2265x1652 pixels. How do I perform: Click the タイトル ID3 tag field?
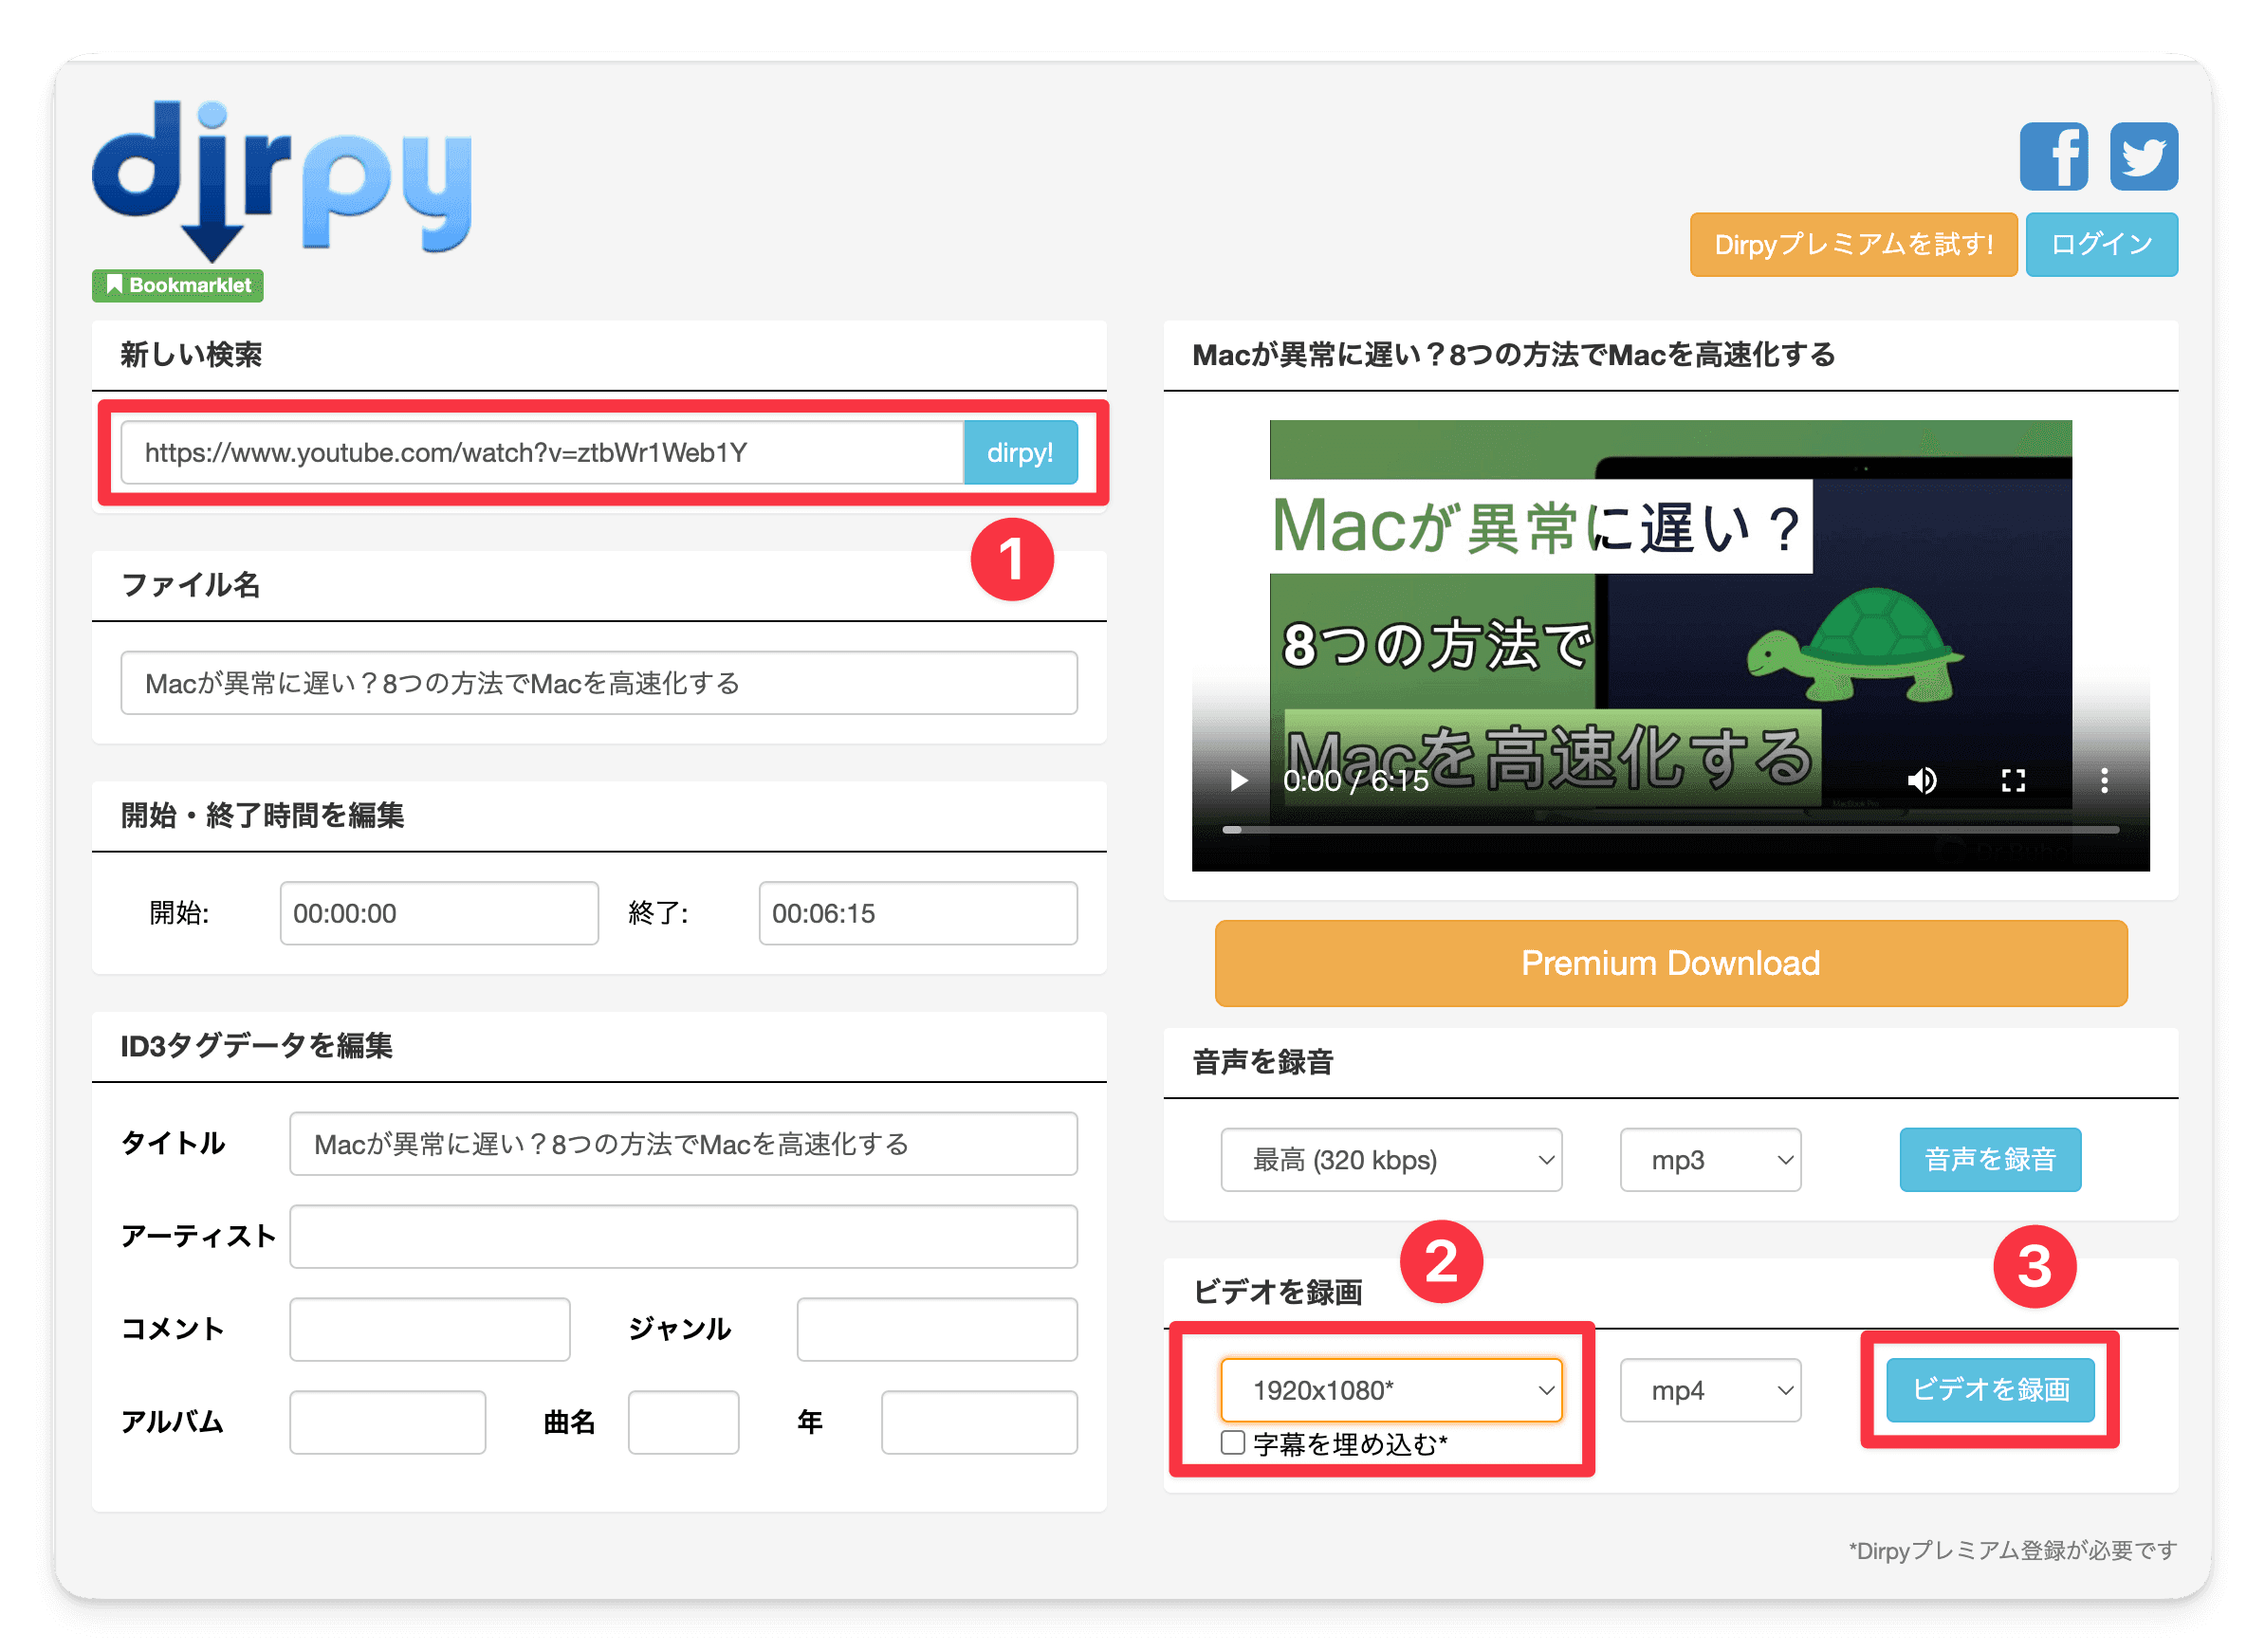(683, 1143)
